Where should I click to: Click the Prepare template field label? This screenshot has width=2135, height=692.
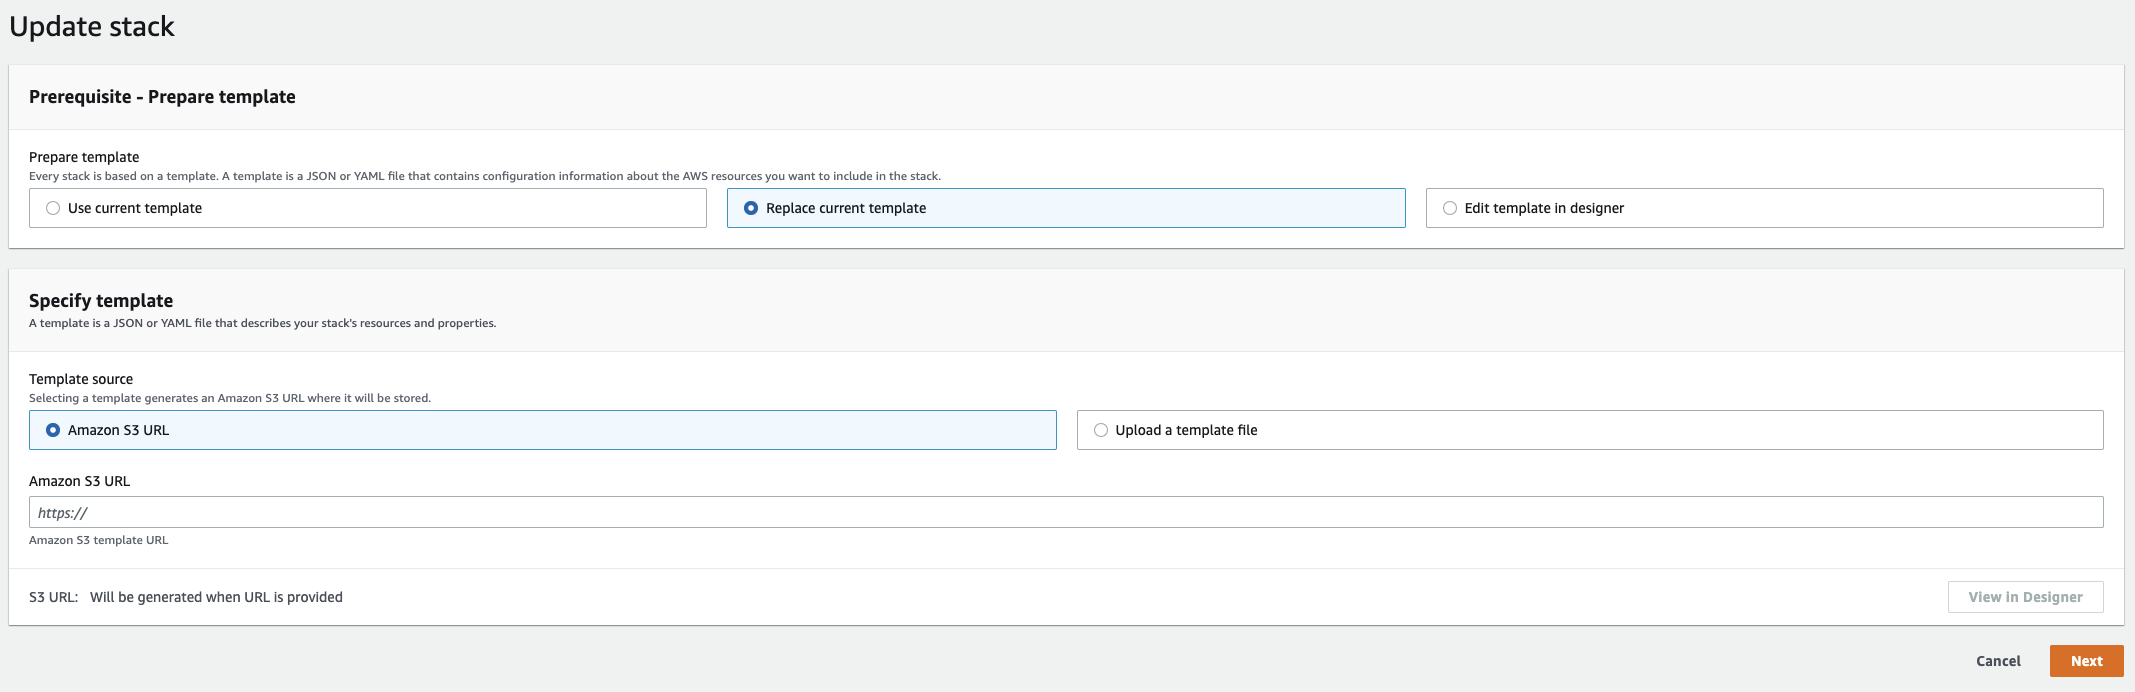click(84, 157)
